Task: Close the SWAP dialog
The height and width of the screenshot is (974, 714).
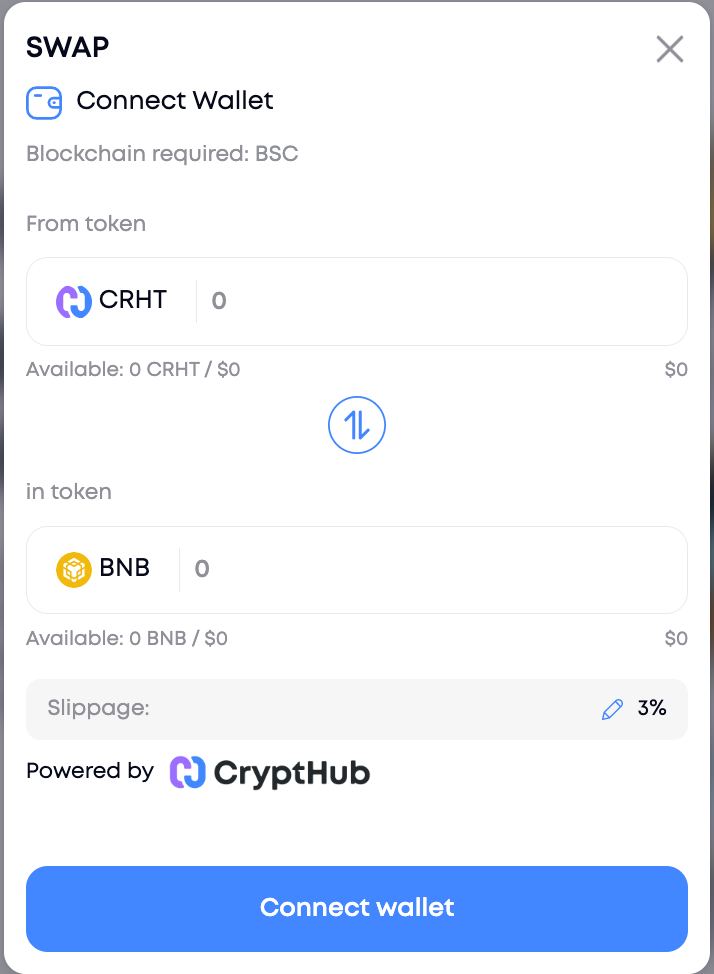Action: 669,48
